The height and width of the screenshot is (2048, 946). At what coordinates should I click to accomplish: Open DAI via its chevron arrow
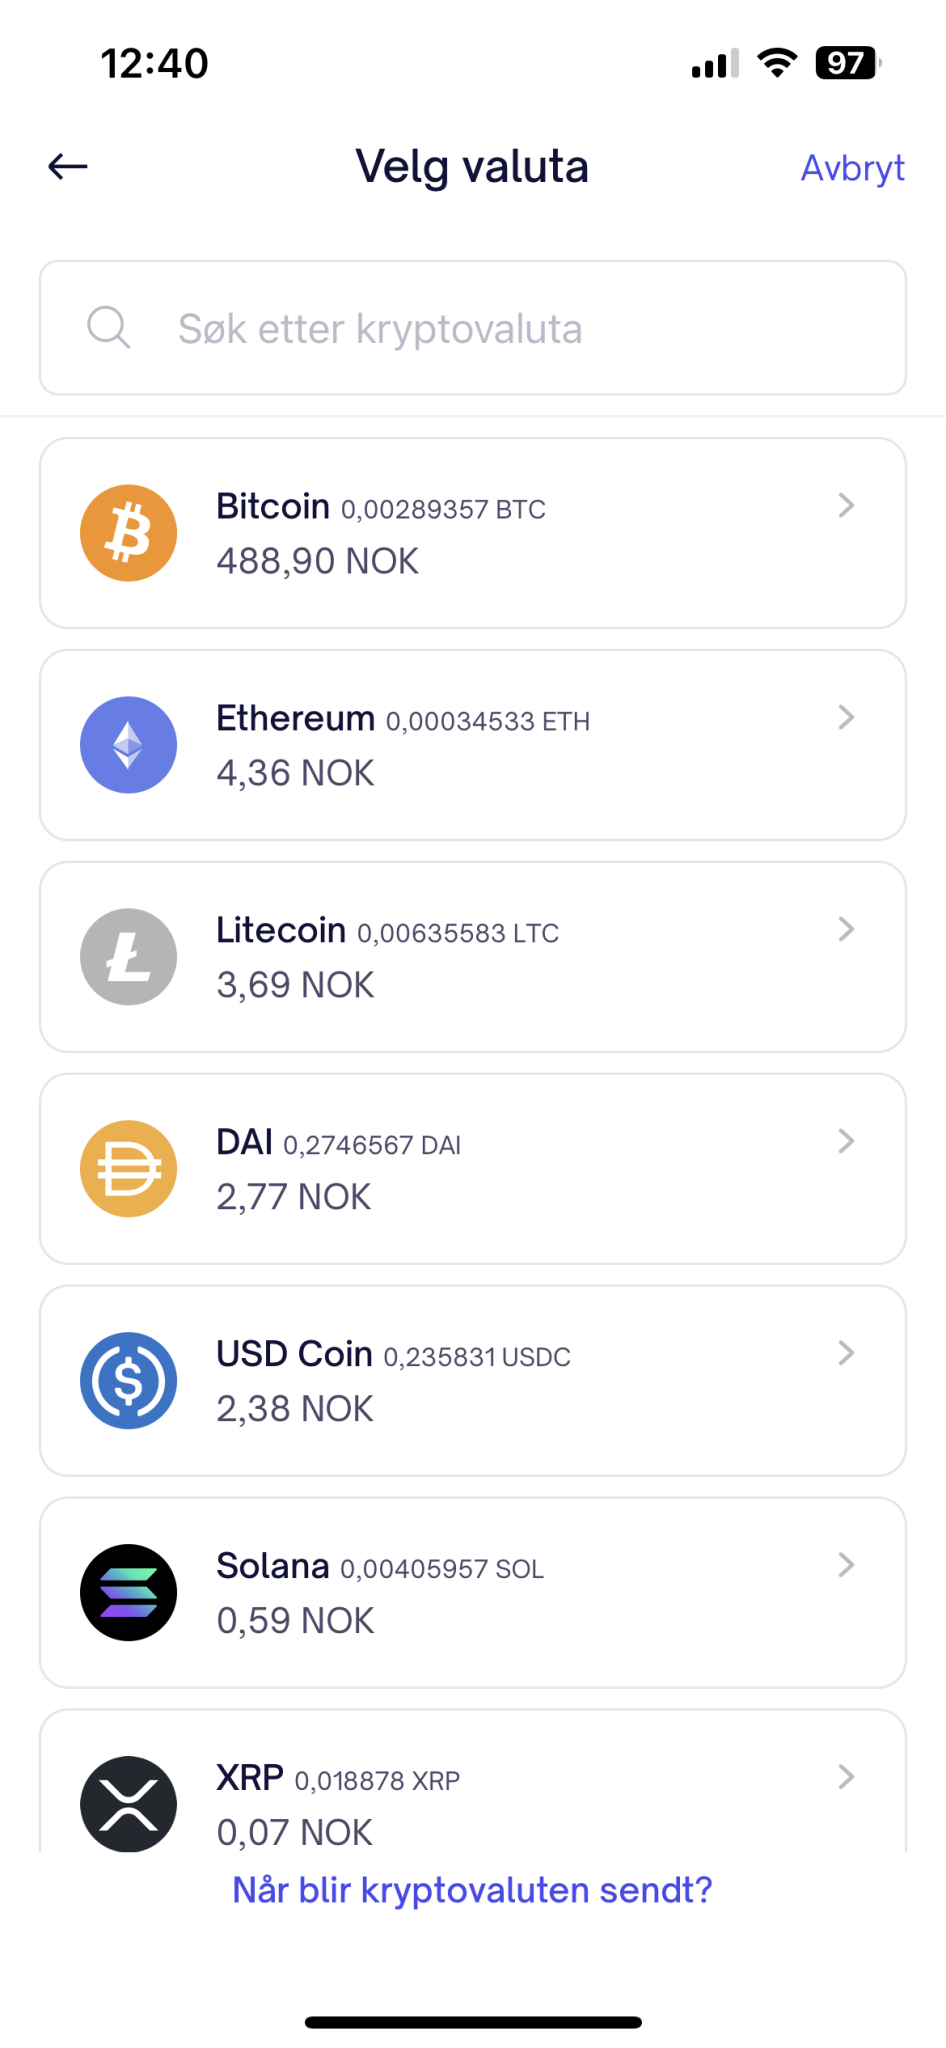coord(846,1142)
